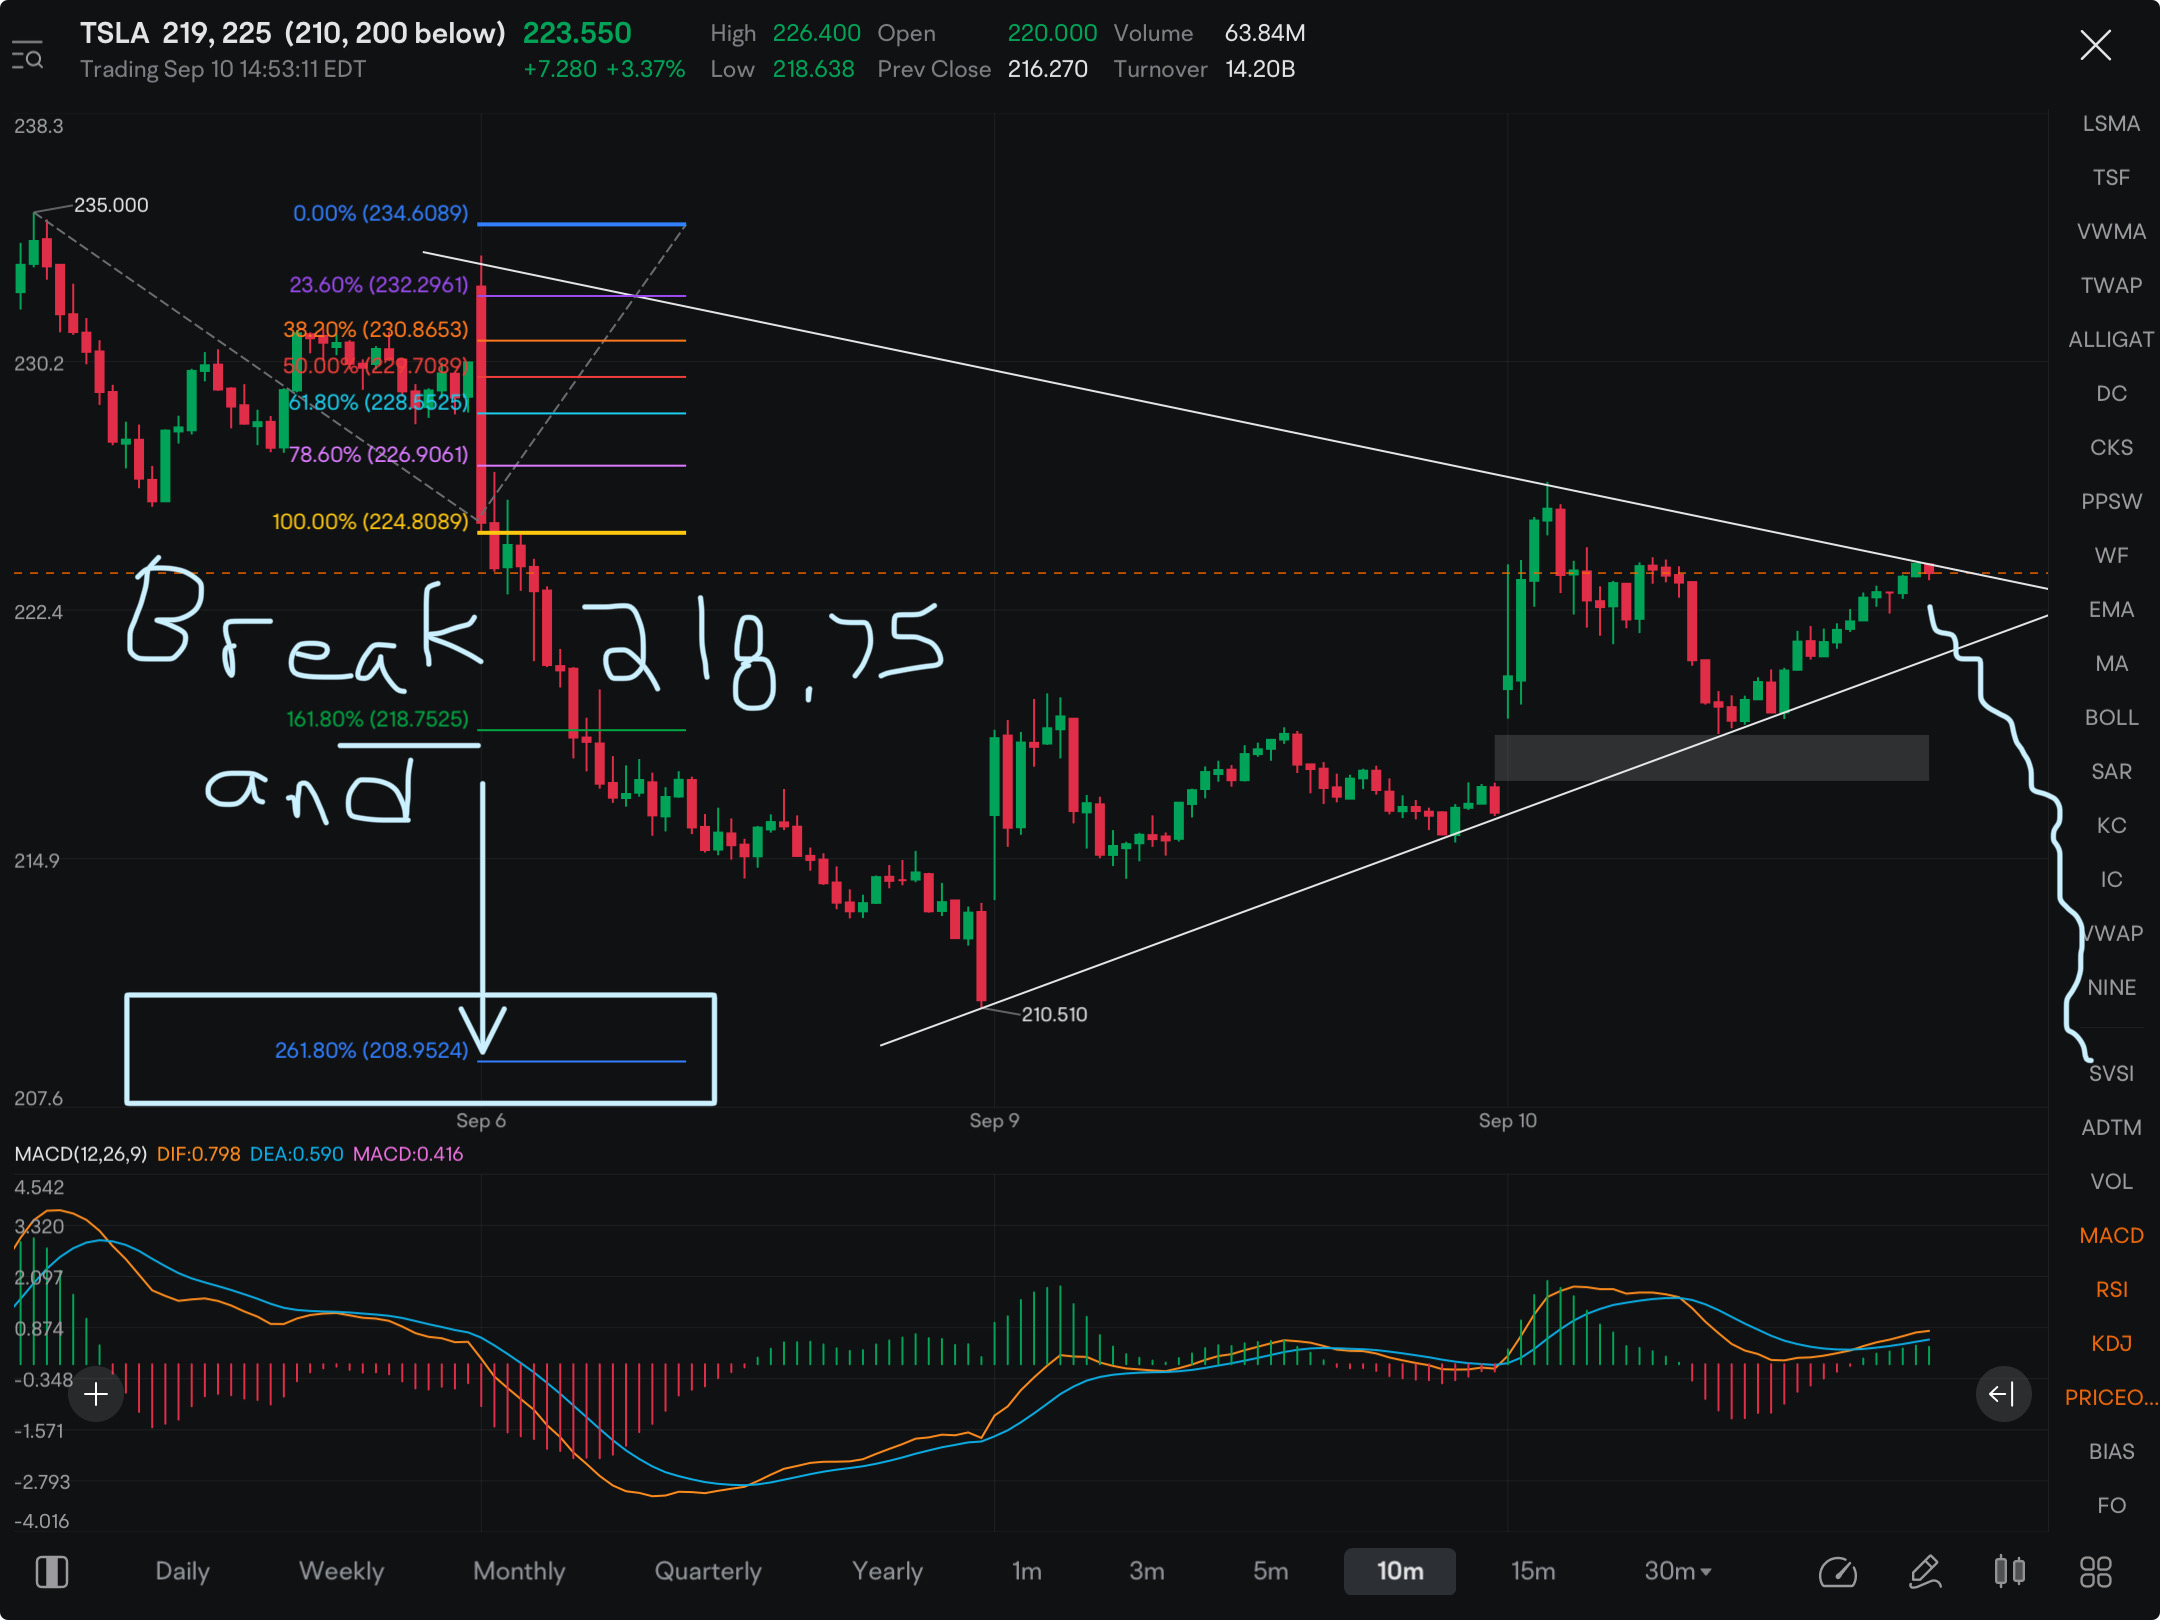Click the Sep 6 date axis label
Image resolution: width=2160 pixels, height=1620 pixels.
coord(481,1121)
